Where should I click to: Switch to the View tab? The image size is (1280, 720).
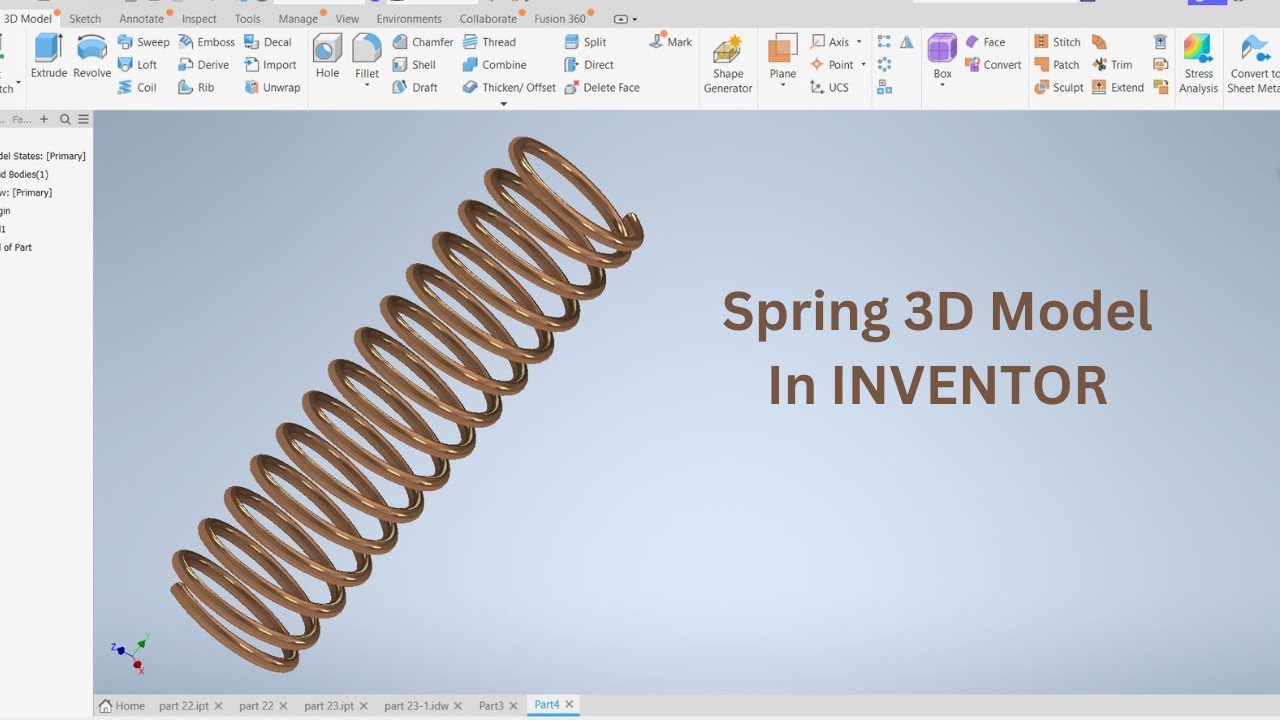(x=347, y=19)
